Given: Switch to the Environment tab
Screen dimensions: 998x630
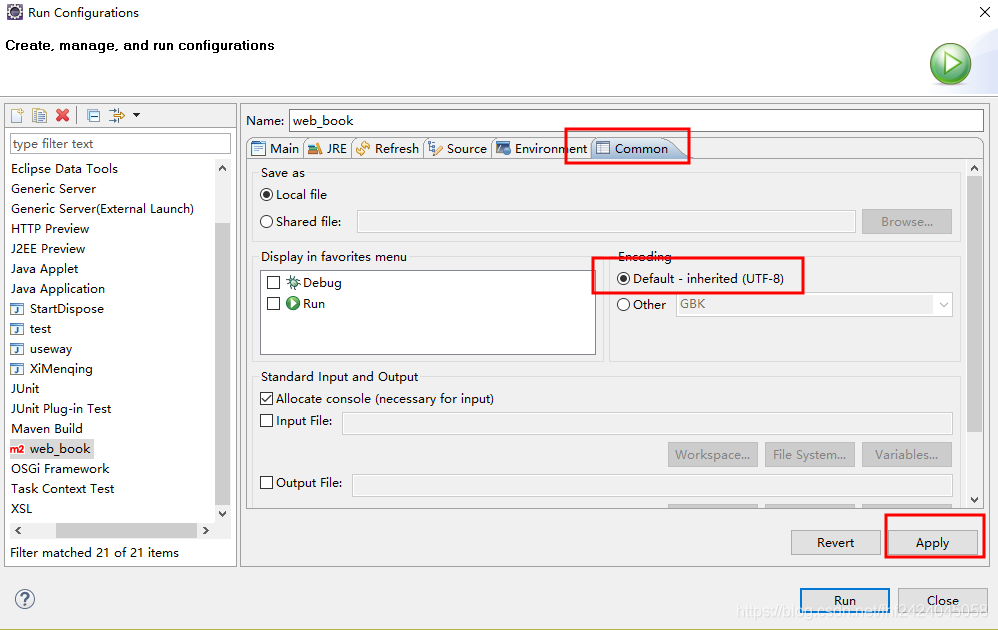Looking at the screenshot, I should pyautogui.click(x=542, y=148).
